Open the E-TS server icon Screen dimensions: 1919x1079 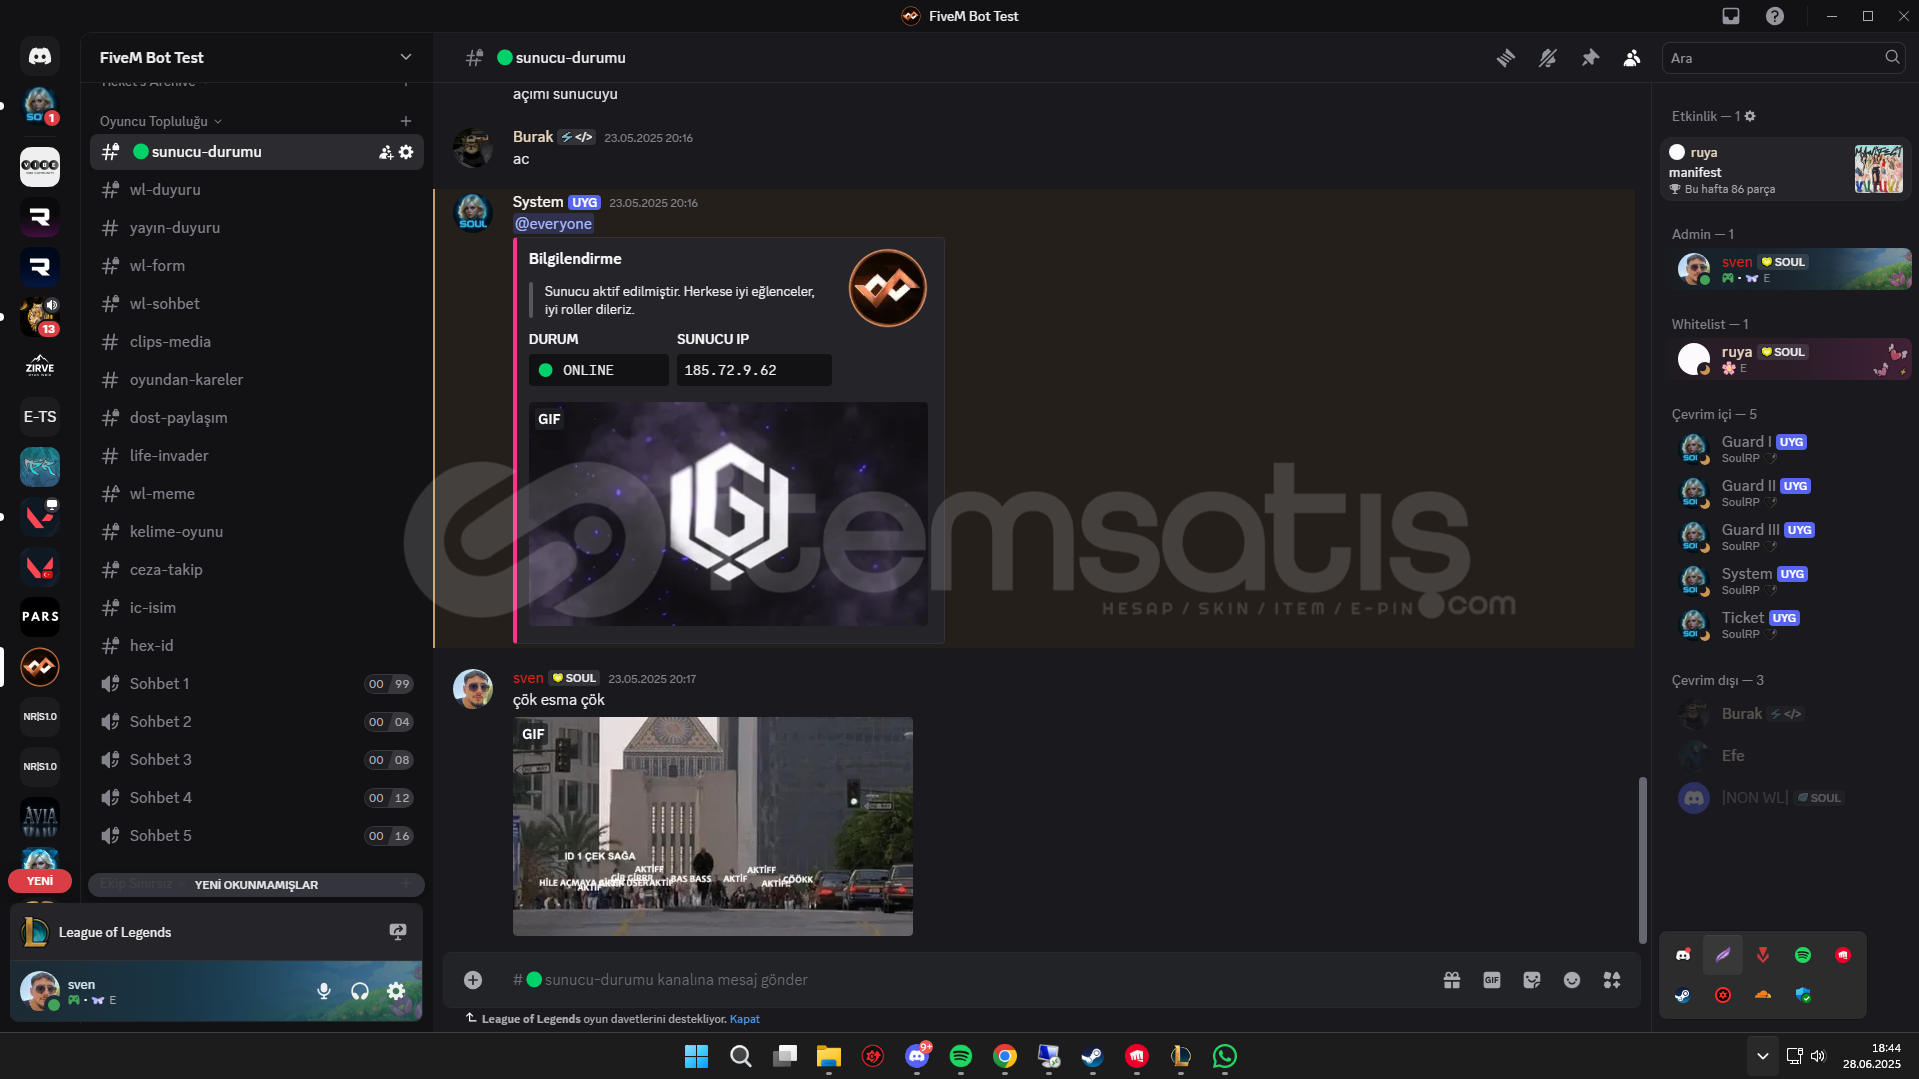click(40, 417)
